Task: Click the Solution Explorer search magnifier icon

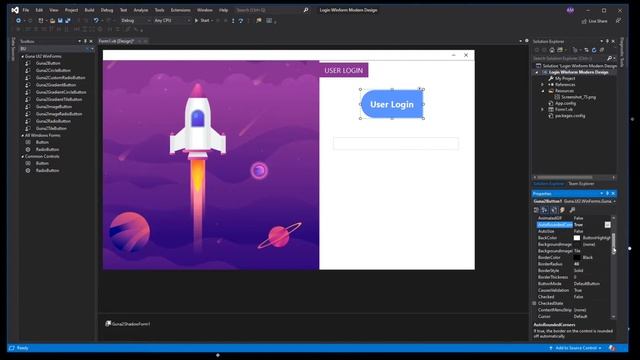Action: coord(609,58)
